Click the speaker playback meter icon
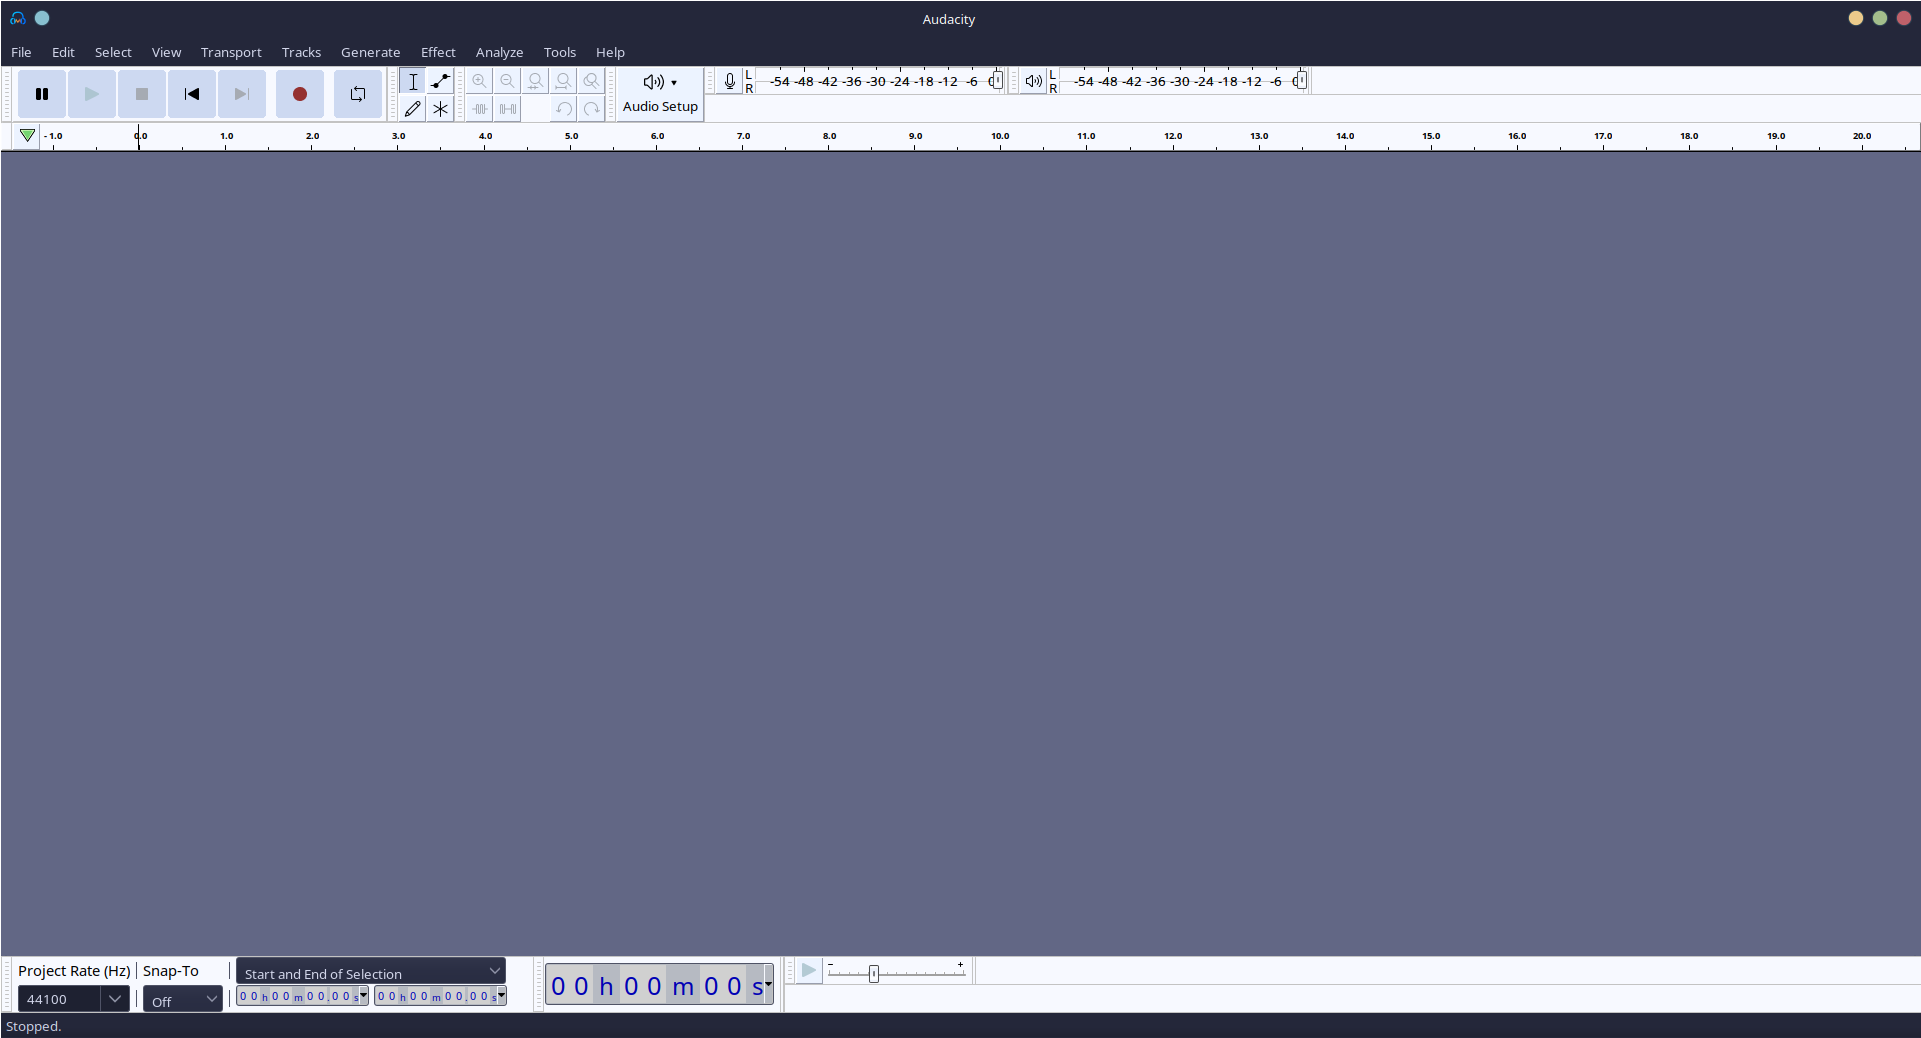Screen dimensions: 1921x1038 1034,81
